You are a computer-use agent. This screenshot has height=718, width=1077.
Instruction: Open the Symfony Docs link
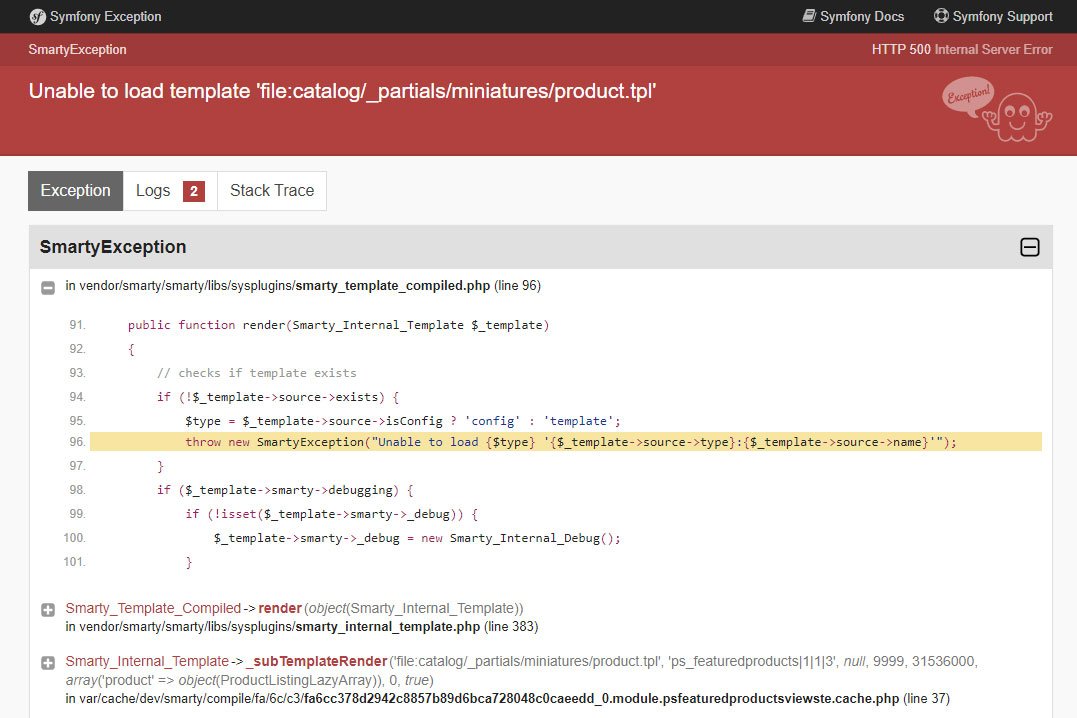point(853,16)
